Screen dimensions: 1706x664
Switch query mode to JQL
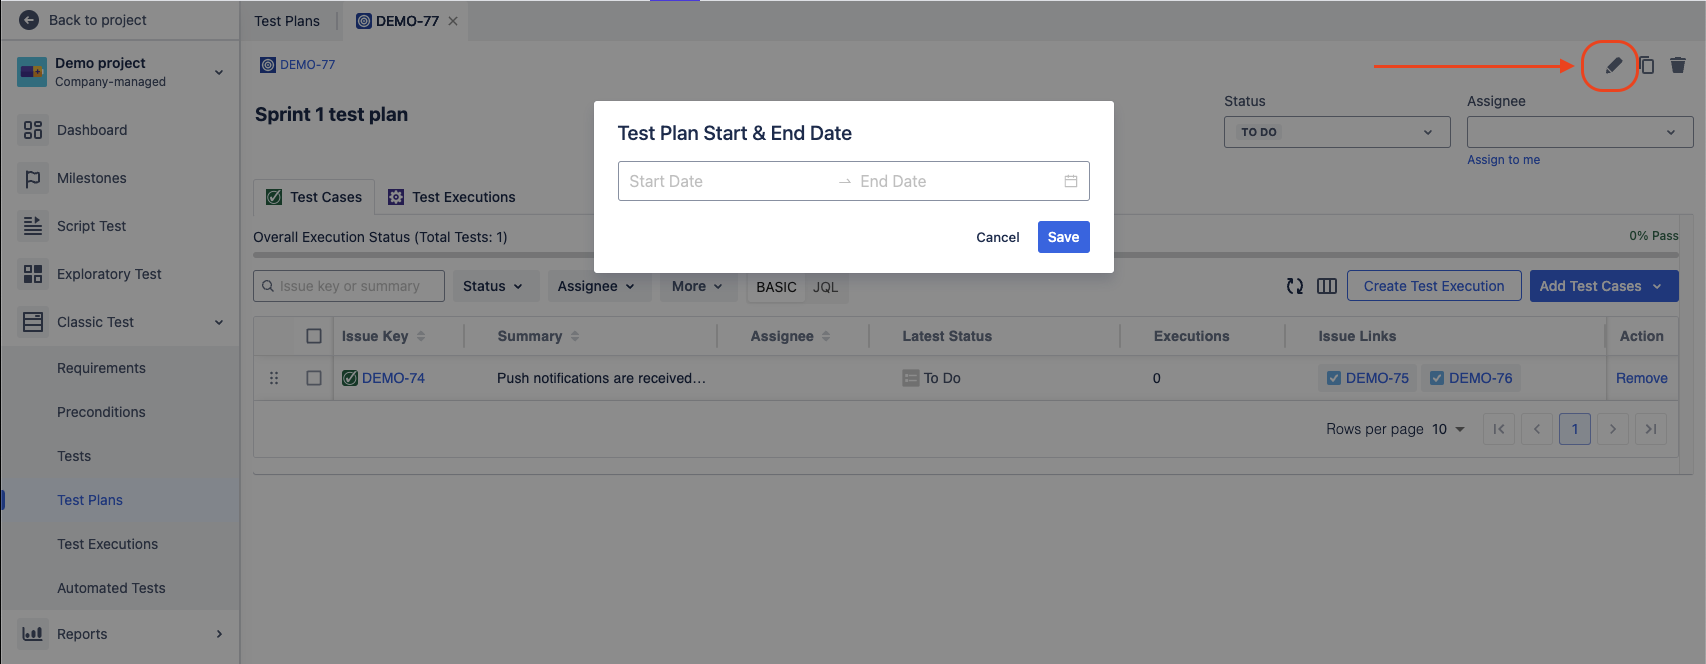(825, 287)
